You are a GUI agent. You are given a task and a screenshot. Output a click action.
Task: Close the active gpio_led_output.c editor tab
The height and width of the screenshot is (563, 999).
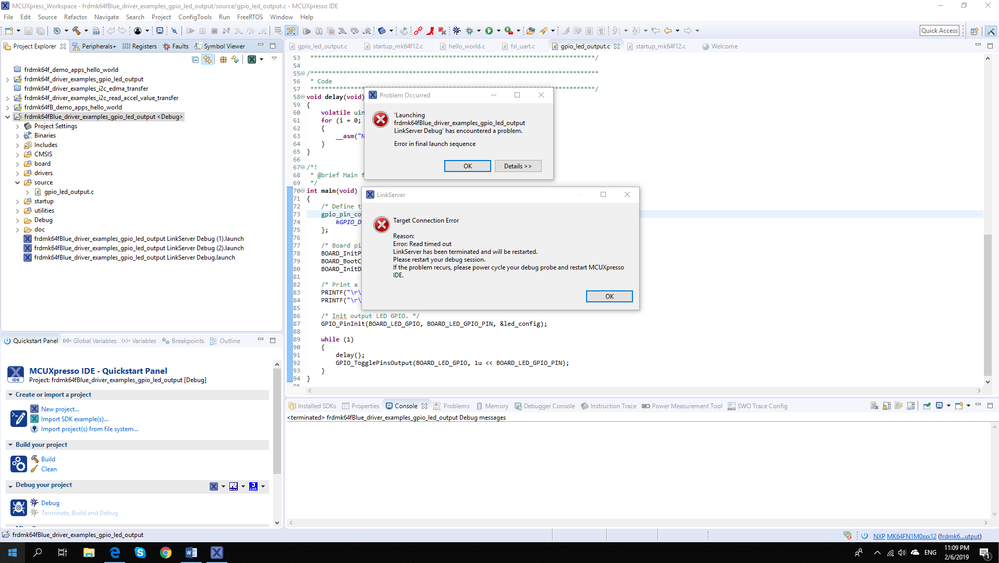click(x=617, y=46)
